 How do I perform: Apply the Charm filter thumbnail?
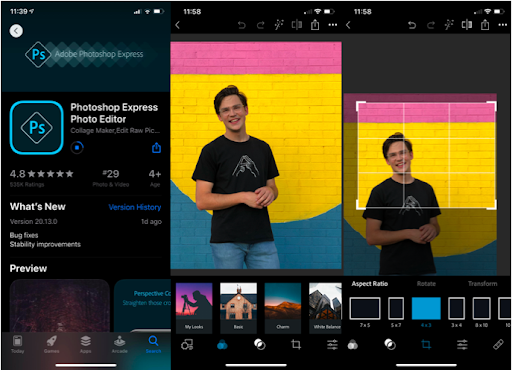(x=283, y=308)
